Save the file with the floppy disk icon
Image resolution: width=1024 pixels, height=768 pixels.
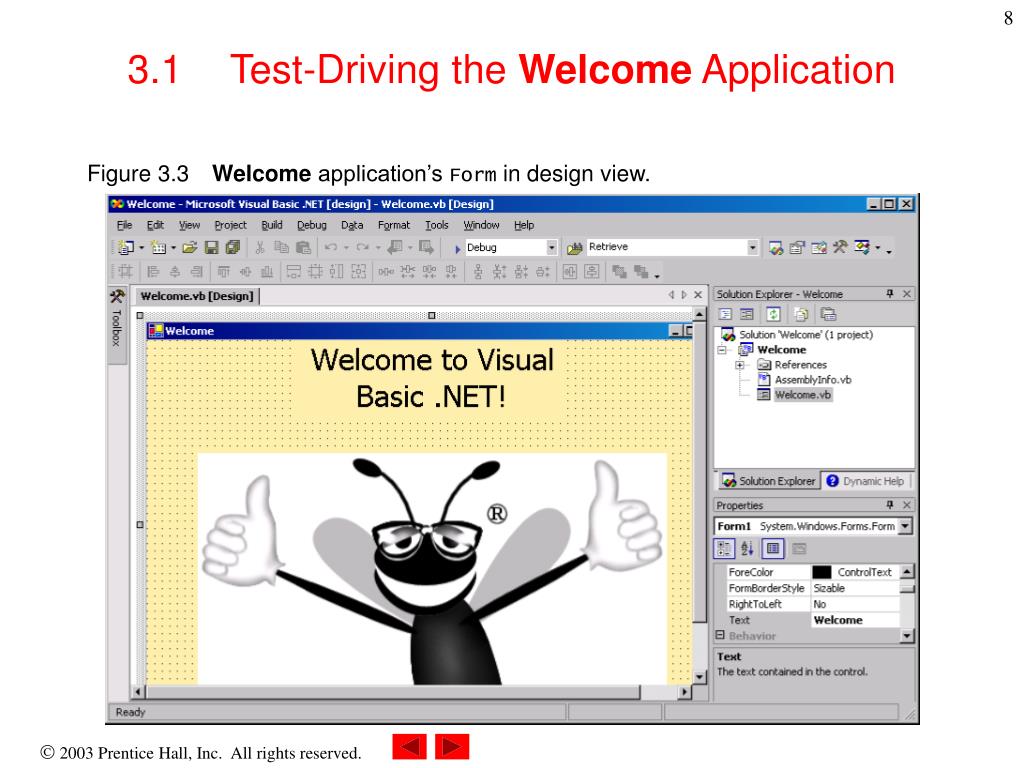click(211, 248)
